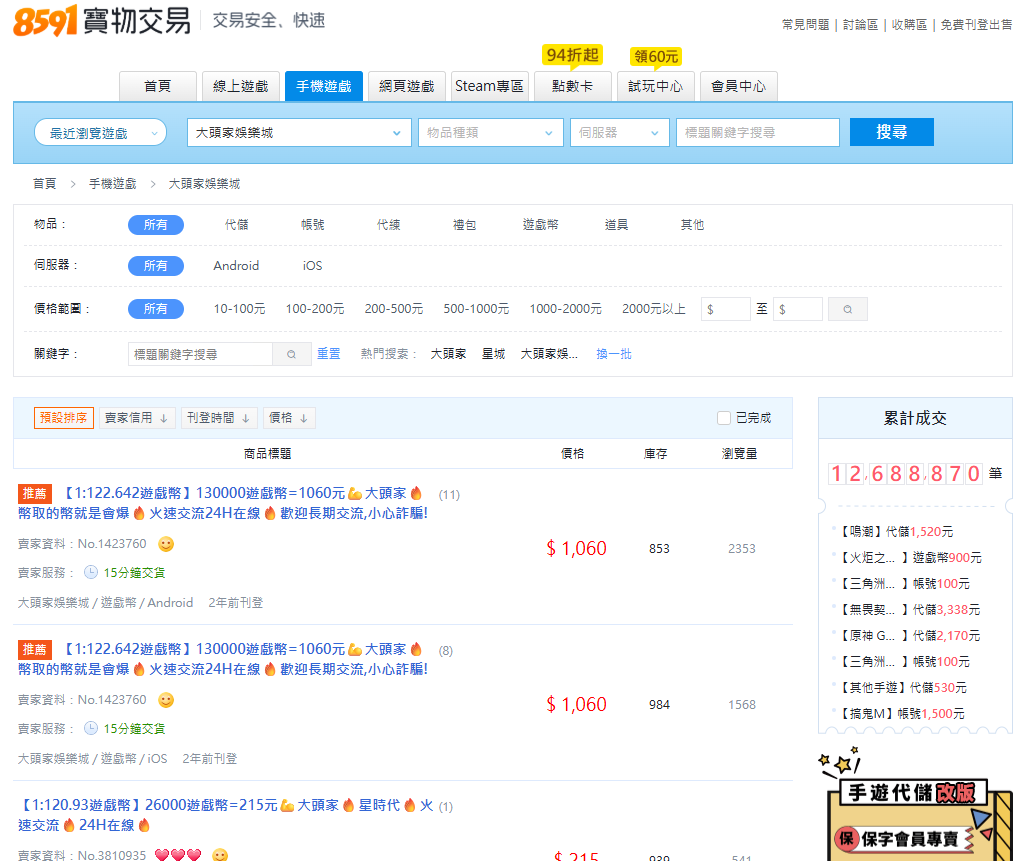Filter items by 代儲
The width and height of the screenshot is (1015, 861).
[x=236, y=225]
